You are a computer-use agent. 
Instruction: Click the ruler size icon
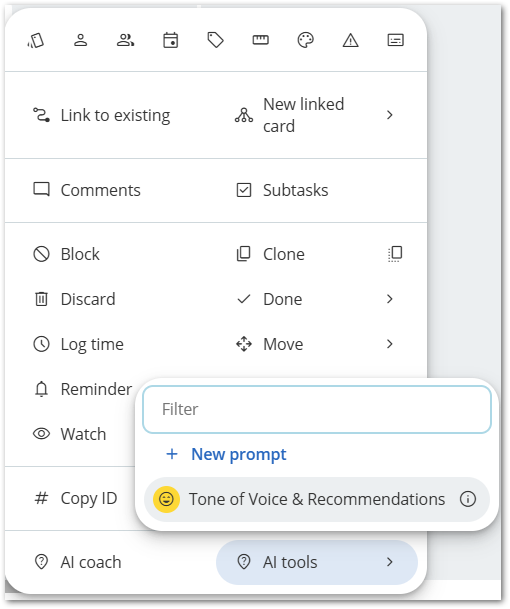pyautogui.click(x=260, y=40)
